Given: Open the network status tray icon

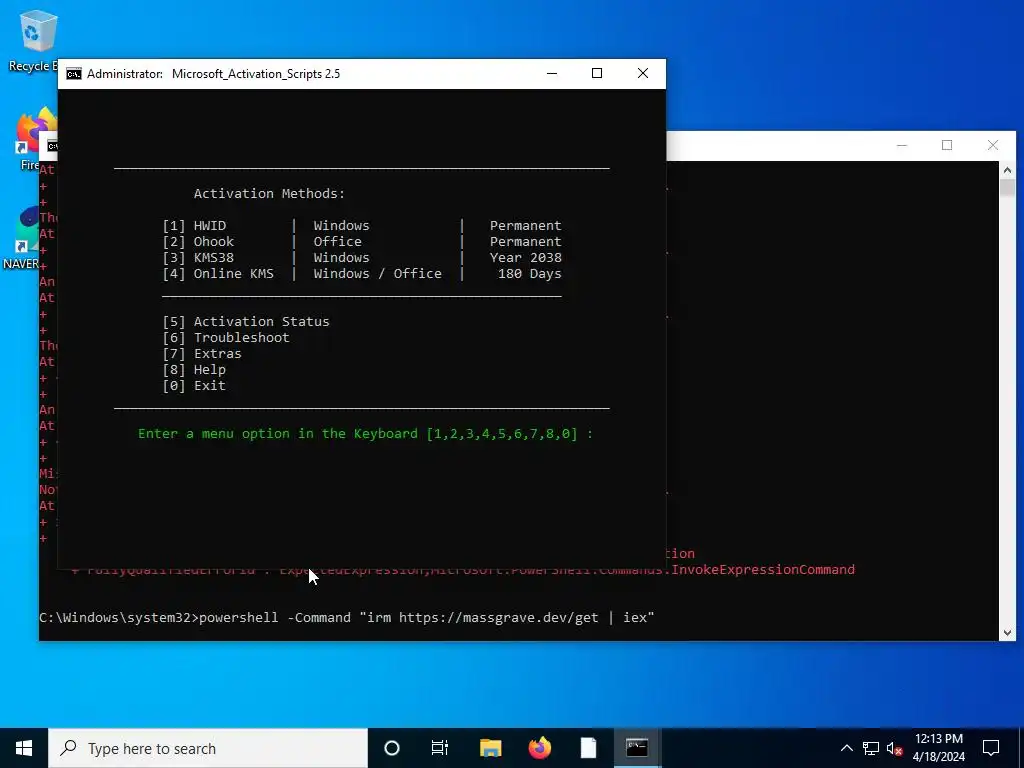Looking at the screenshot, I should click(871, 748).
